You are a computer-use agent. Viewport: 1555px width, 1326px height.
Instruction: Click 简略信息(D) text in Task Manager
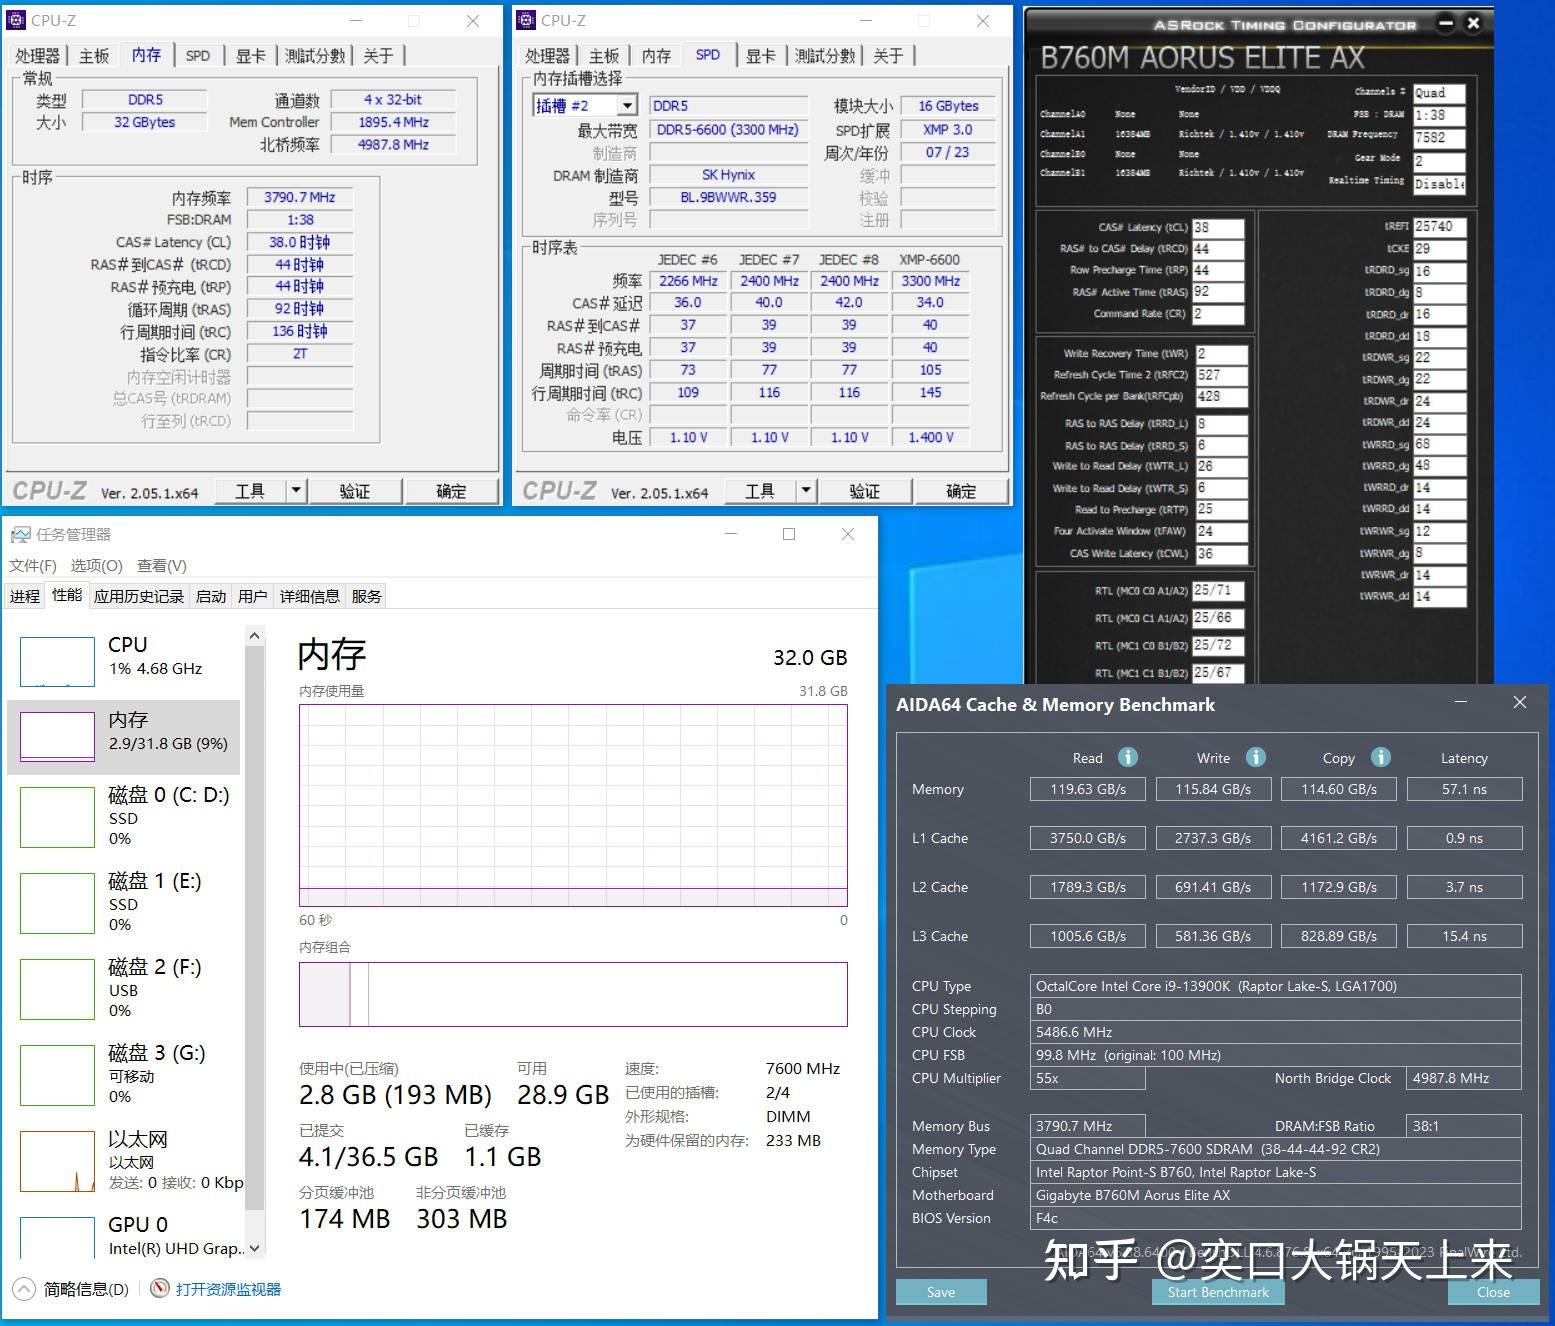point(86,1289)
